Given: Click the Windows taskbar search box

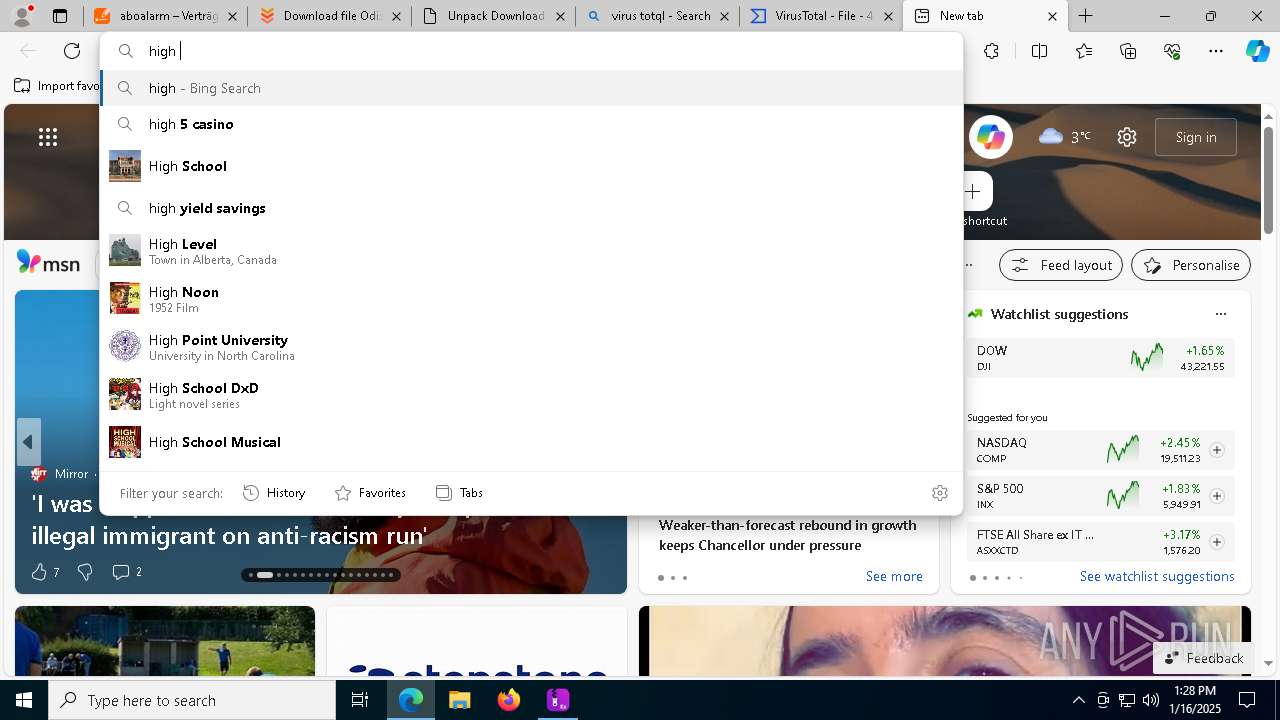Looking at the screenshot, I should 192,700.
